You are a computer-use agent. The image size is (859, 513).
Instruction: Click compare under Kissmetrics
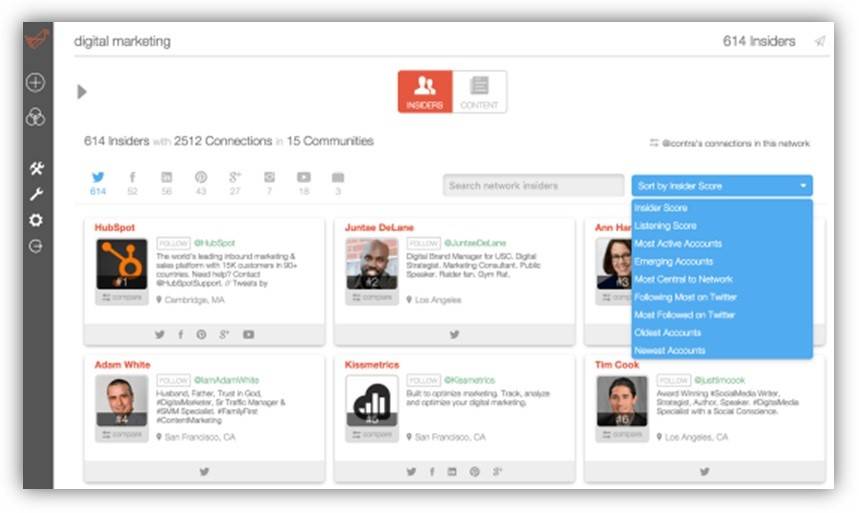coord(372,435)
